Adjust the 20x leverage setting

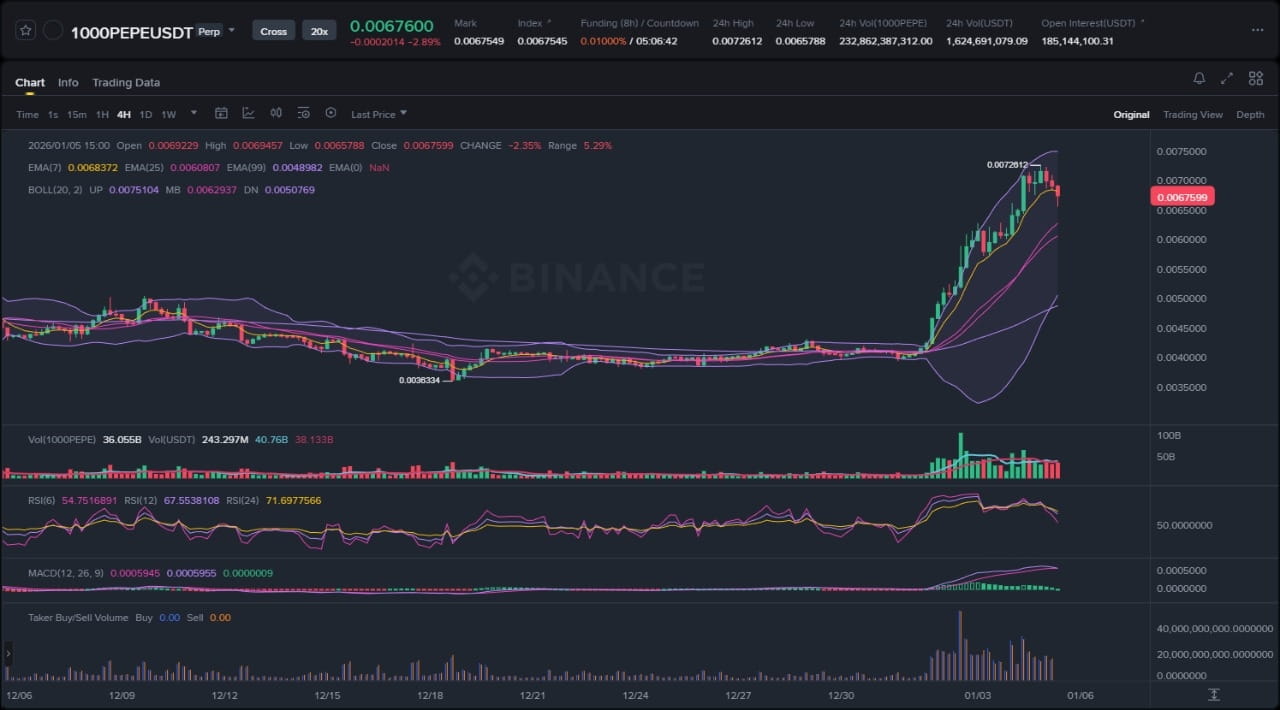tap(319, 31)
